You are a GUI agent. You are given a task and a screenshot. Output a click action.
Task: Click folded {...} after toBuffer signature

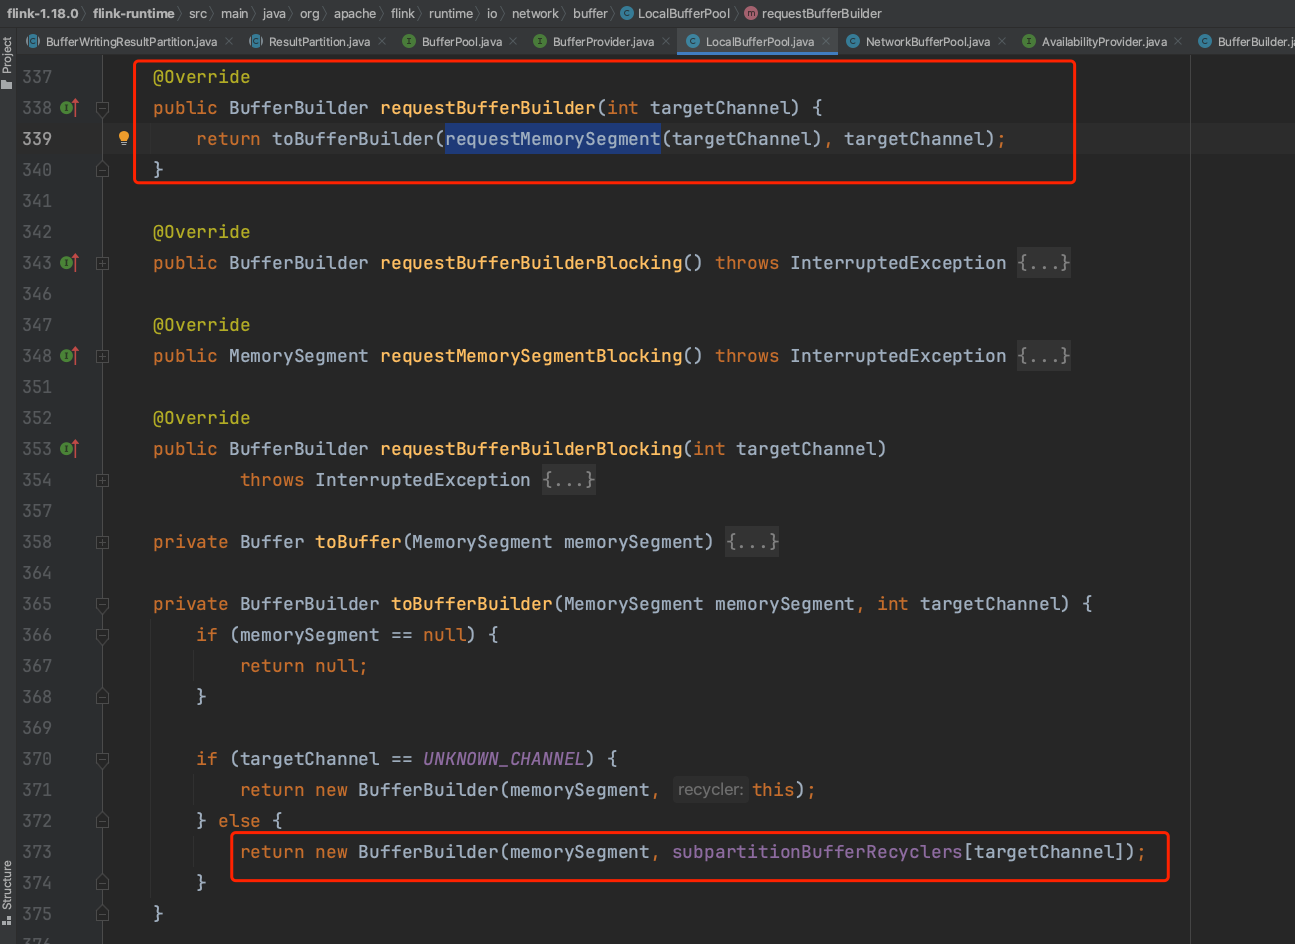point(752,542)
